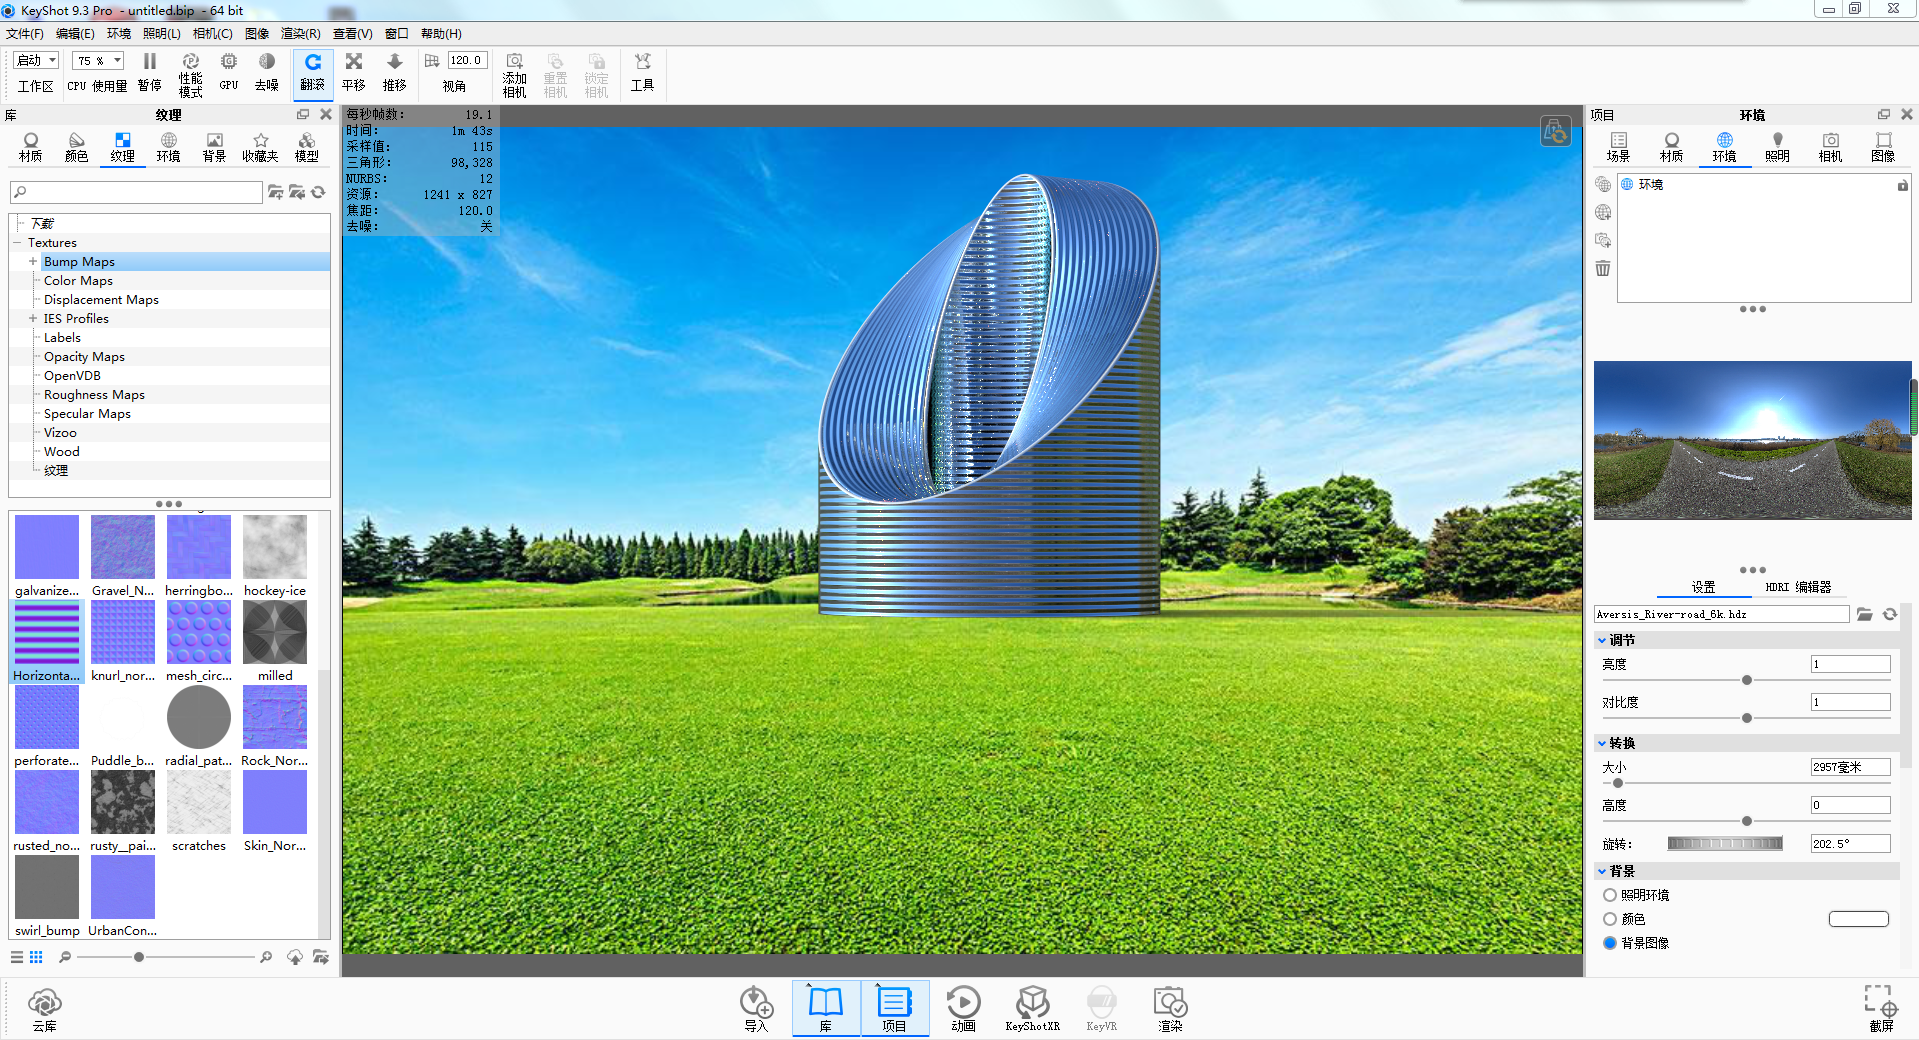Toggle Performance Mode (性能模式)

[191, 75]
